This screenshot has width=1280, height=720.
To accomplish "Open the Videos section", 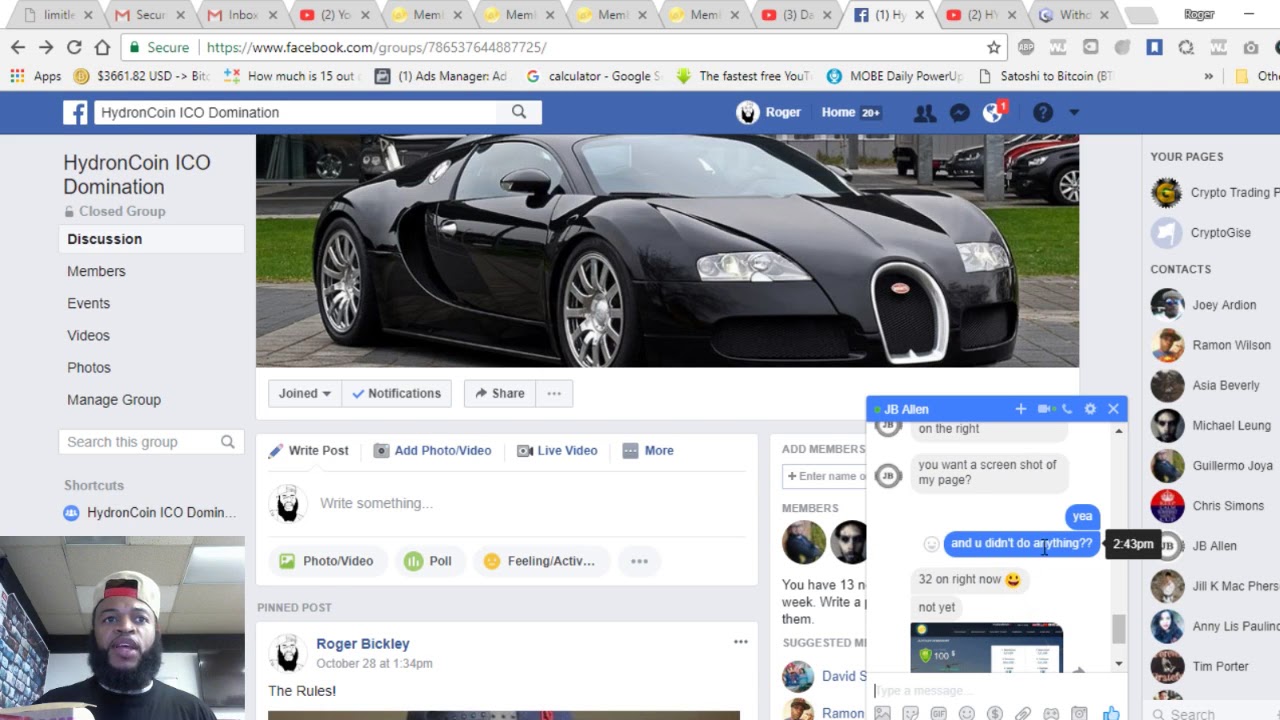I will [x=88, y=335].
